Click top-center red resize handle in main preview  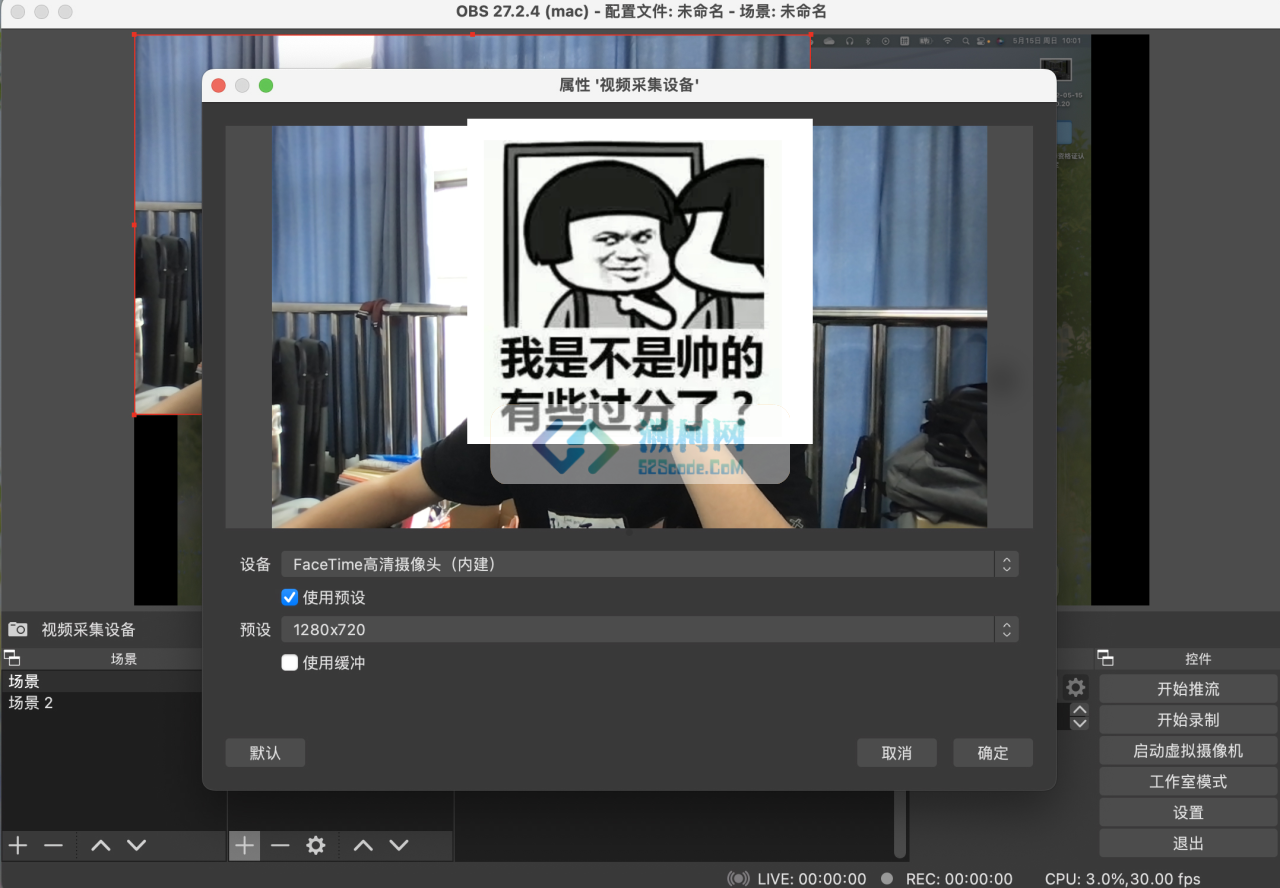point(472,35)
